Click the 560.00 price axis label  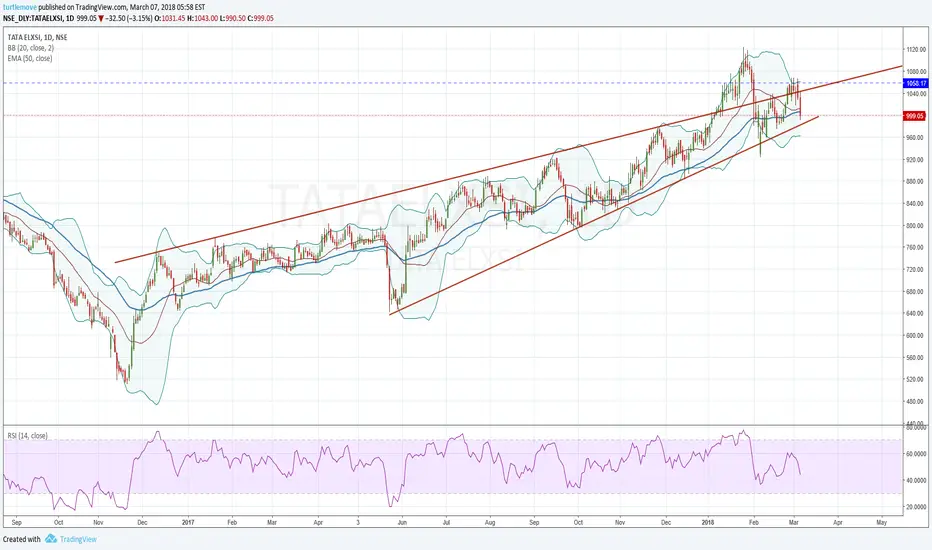tap(916, 358)
